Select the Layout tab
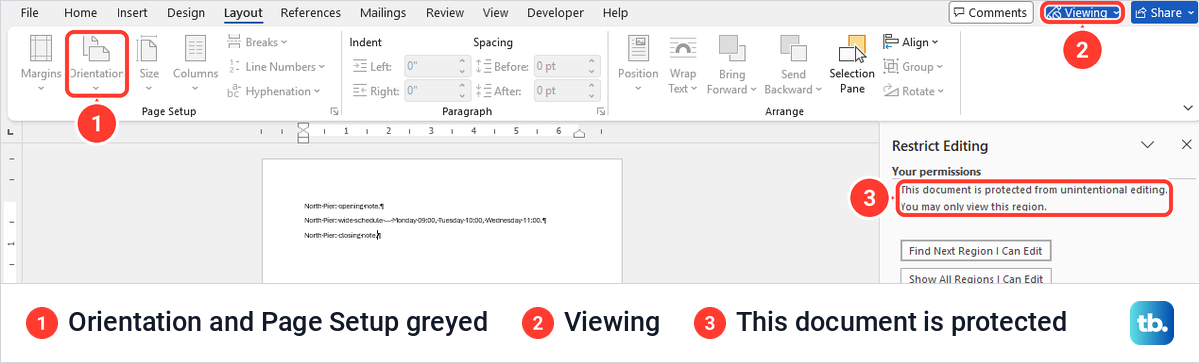This screenshot has width=1200, height=363. (243, 13)
